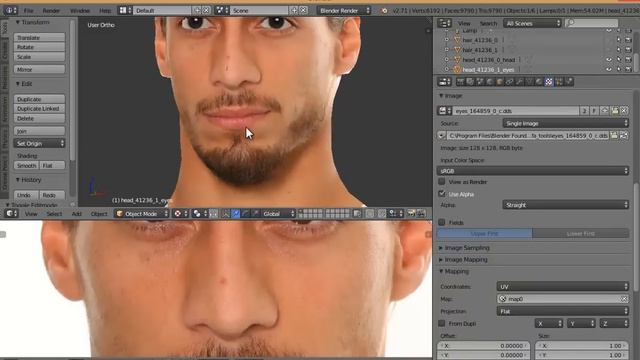Open the Render properties tab icon
The height and width of the screenshot is (360, 640).
point(460,82)
